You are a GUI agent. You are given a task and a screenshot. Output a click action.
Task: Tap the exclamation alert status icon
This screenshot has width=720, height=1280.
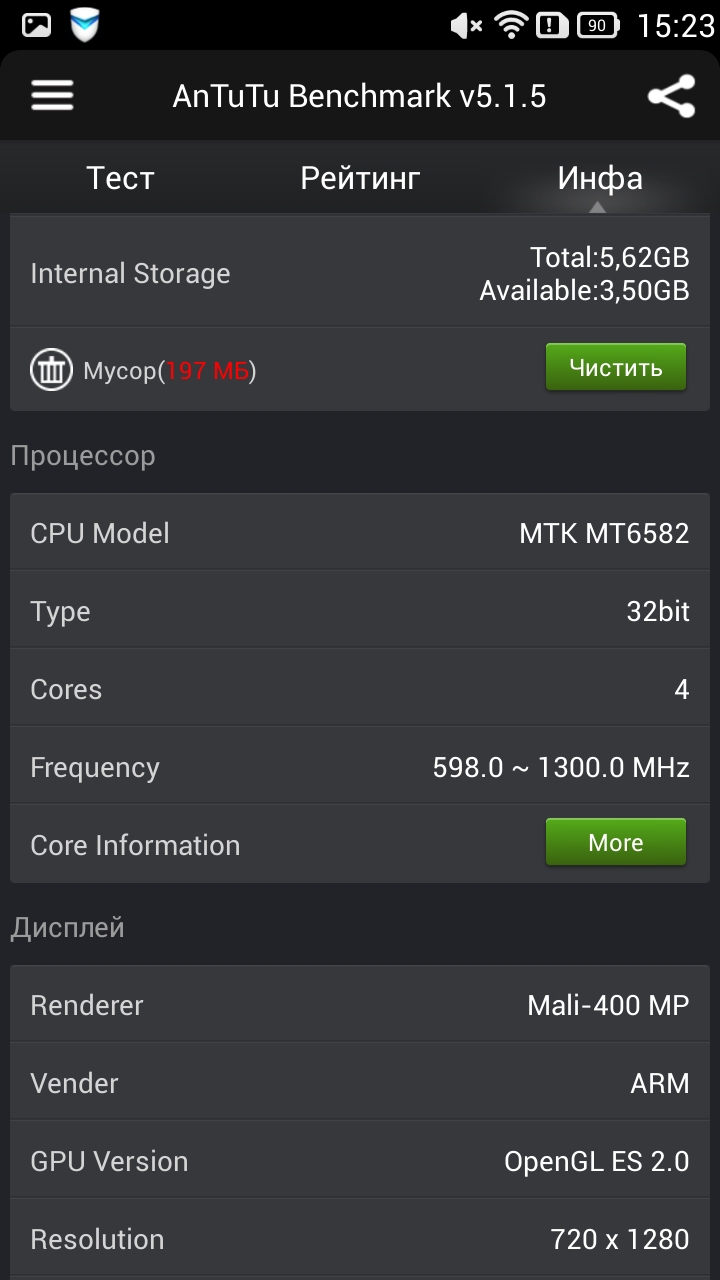(551, 26)
